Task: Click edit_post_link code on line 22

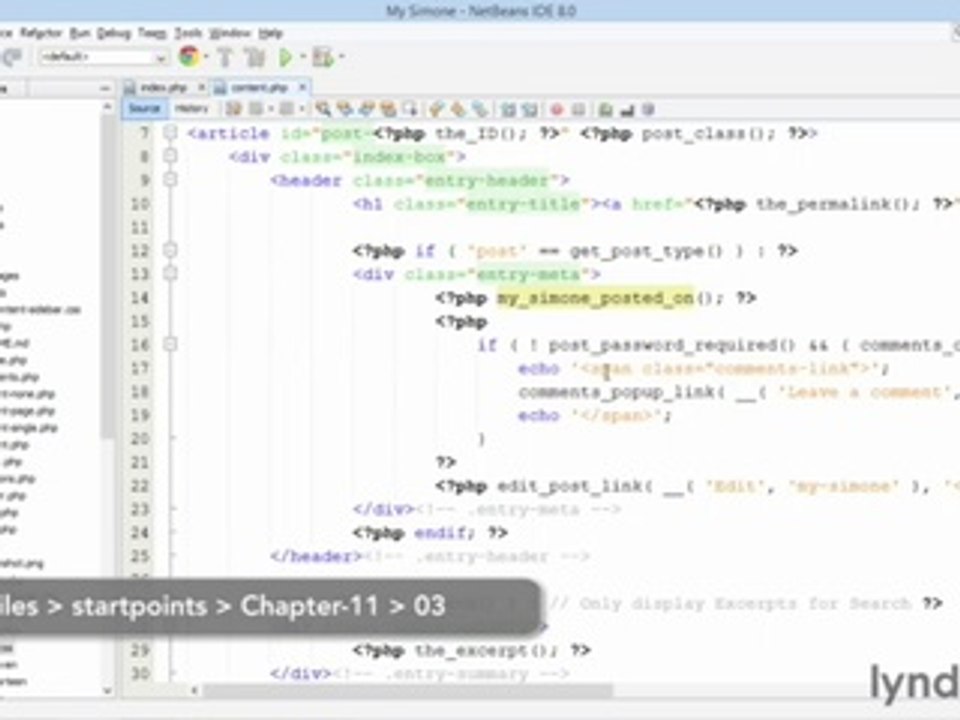Action: [569, 487]
